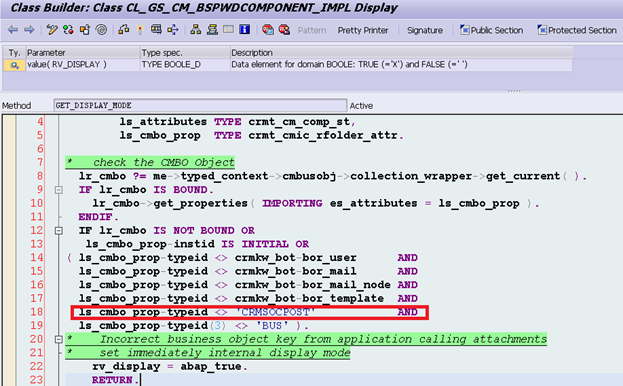Toggle Display/Change mode pencil icon
The height and width of the screenshot is (386, 623).
[52, 30]
